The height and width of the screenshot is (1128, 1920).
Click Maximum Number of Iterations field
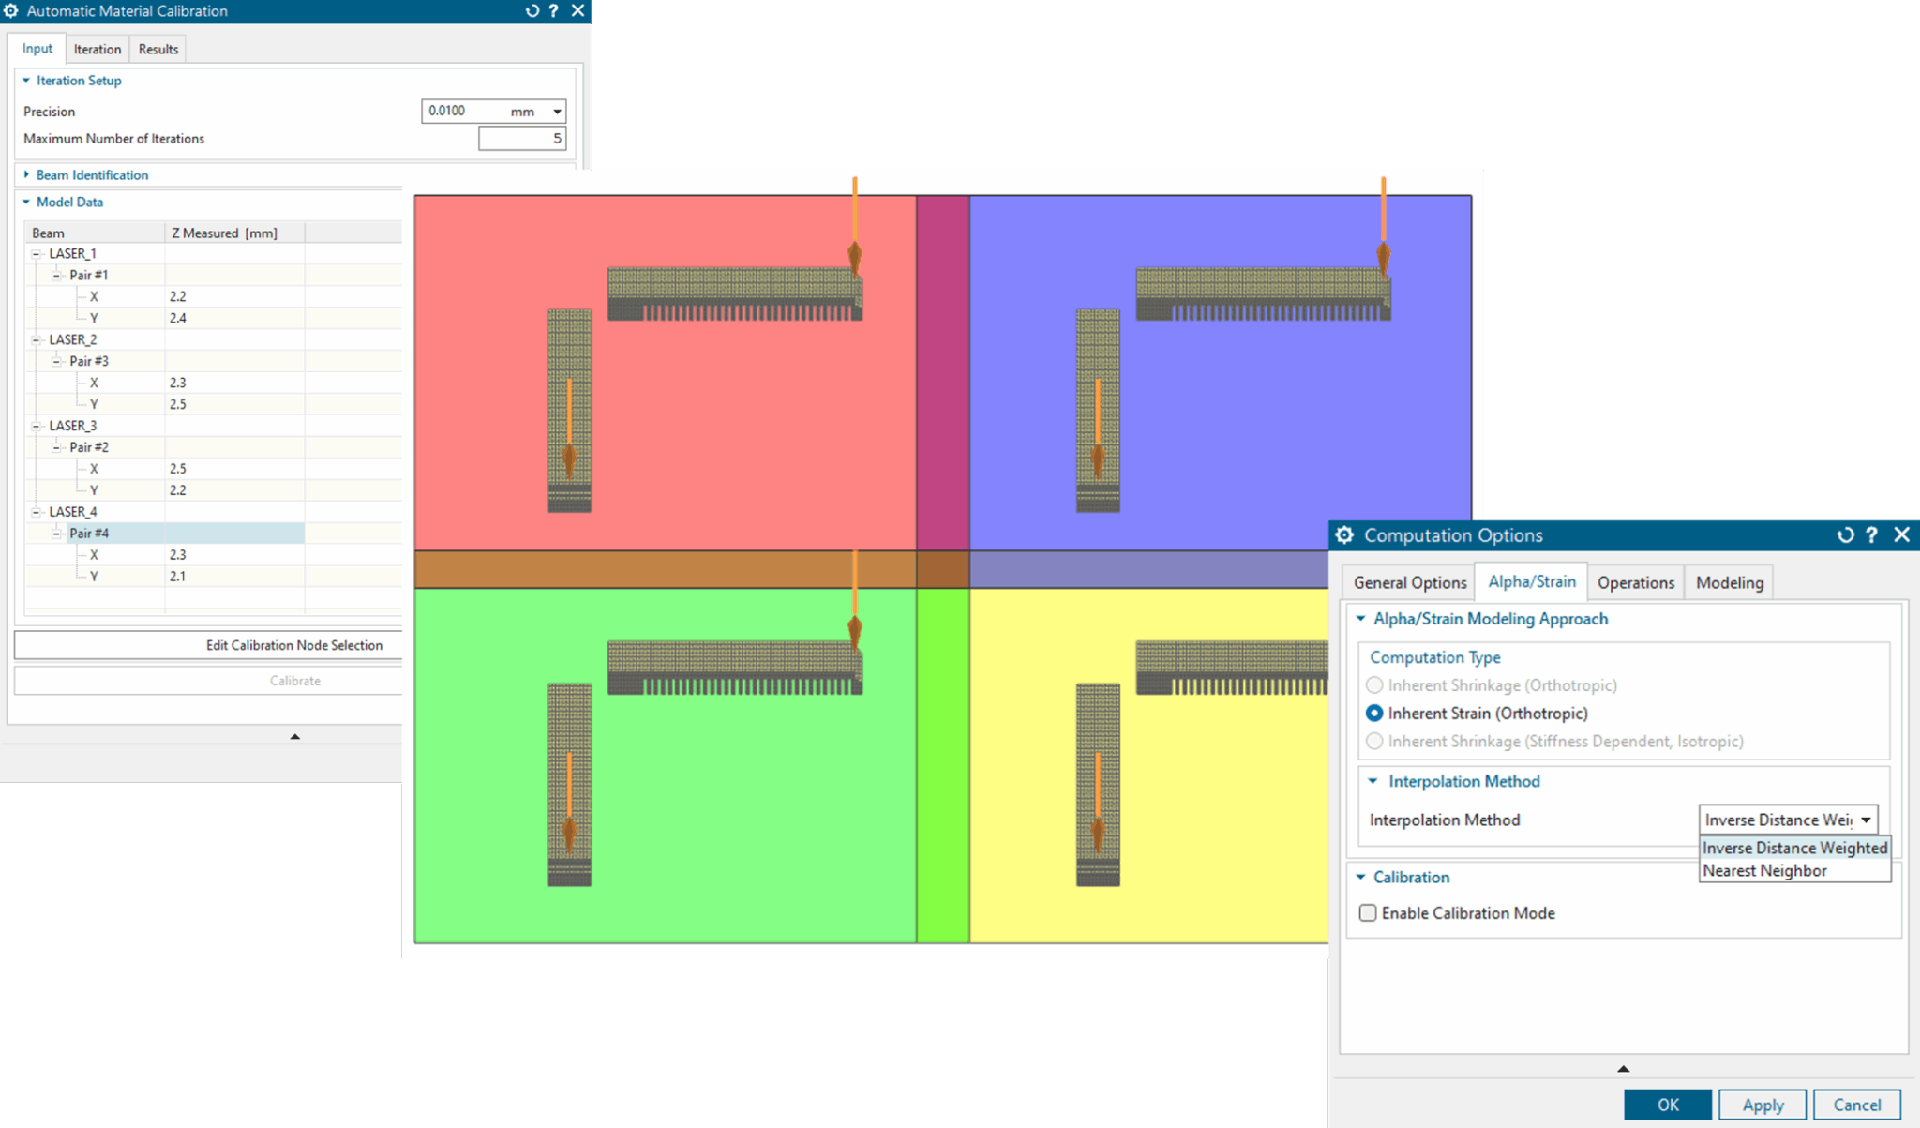click(x=521, y=138)
